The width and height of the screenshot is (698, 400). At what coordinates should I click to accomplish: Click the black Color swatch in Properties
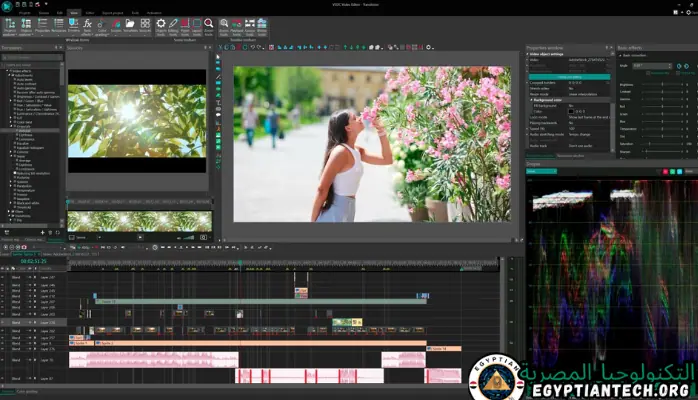pos(571,112)
